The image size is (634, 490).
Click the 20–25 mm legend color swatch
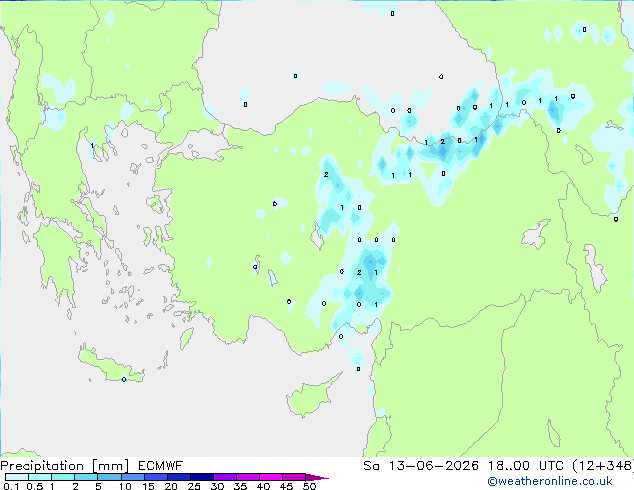tap(179, 477)
